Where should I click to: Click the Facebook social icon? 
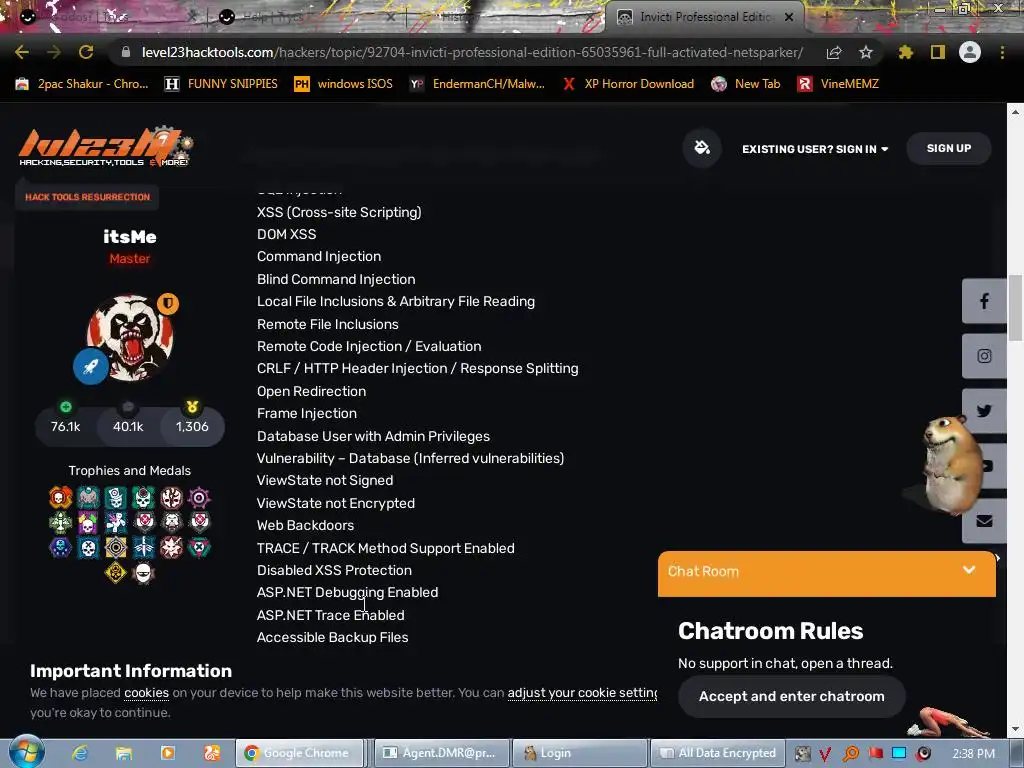[x=984, y=301]
